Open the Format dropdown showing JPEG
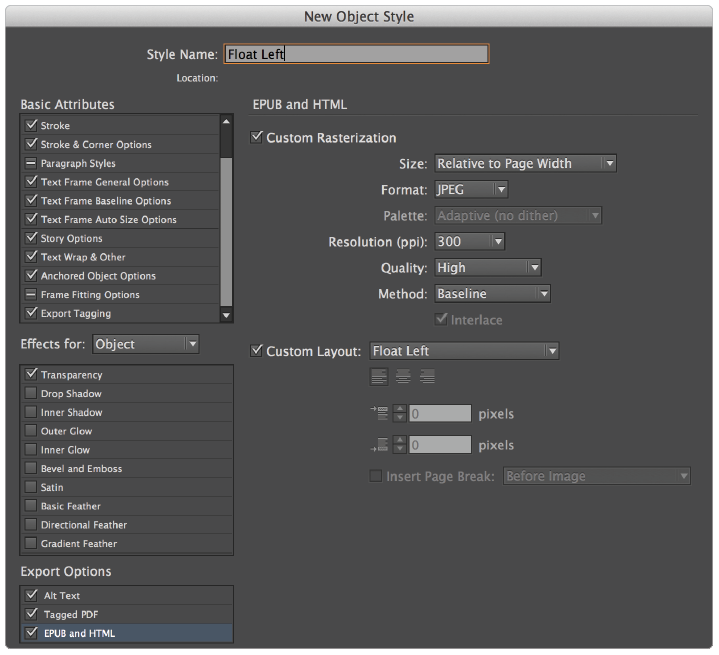The image size is (719, 655). pos(471,190)
